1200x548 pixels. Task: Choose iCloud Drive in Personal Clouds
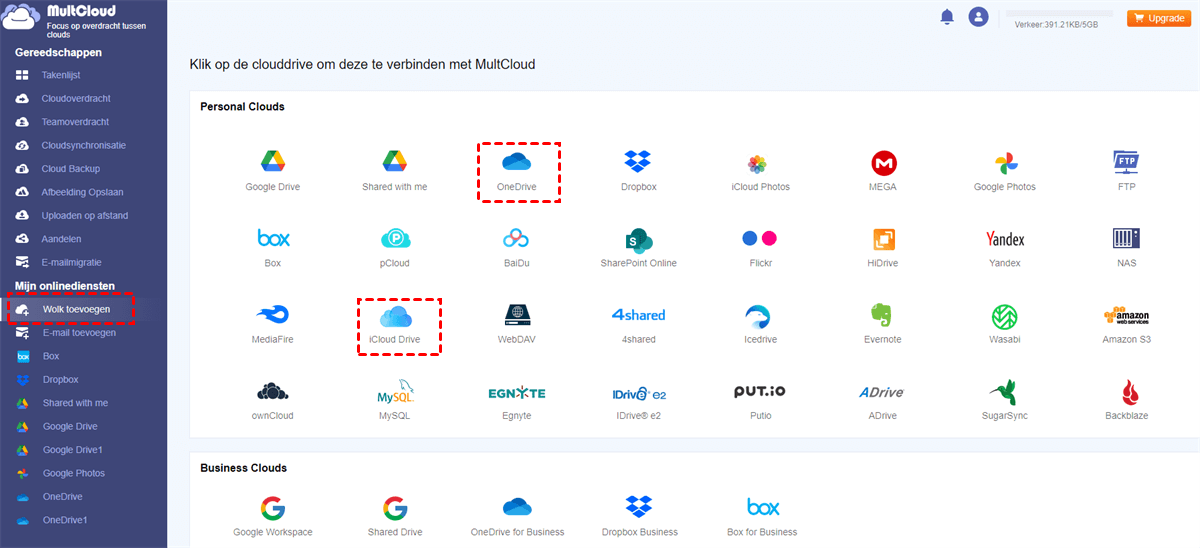395,316
